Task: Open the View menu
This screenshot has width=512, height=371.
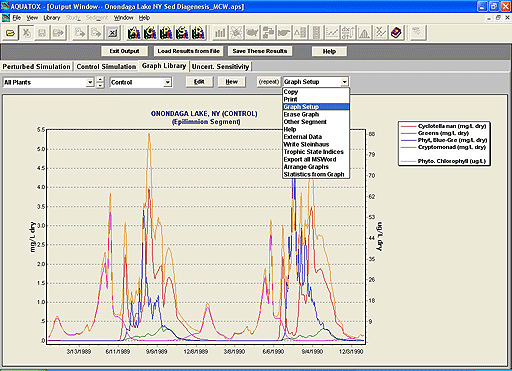Action: click(32, 18)
